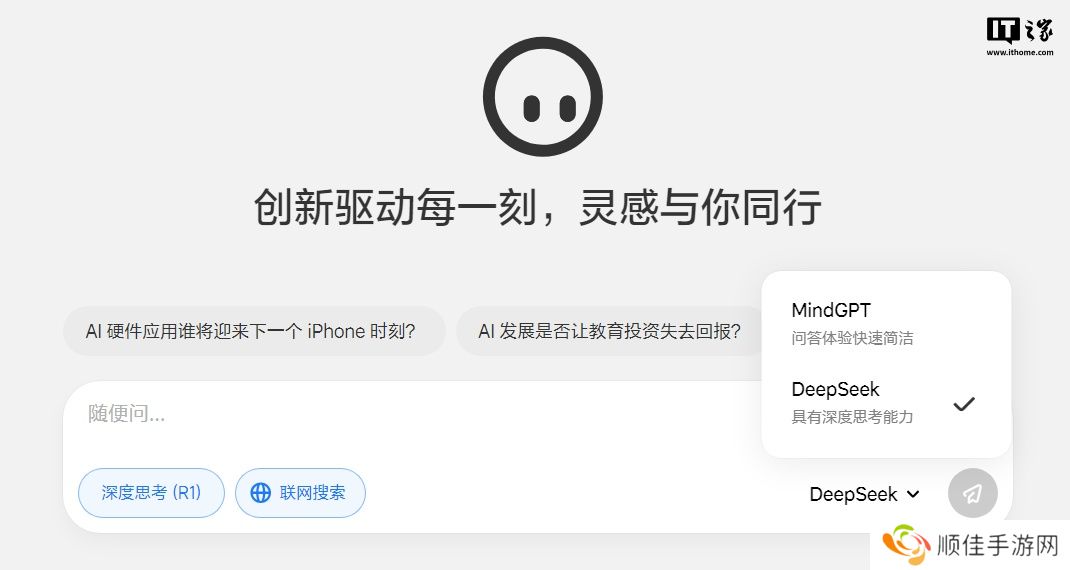Click the round face logo icon
Viewport: 1070px width, 570px height.
(x=543, y=97)
